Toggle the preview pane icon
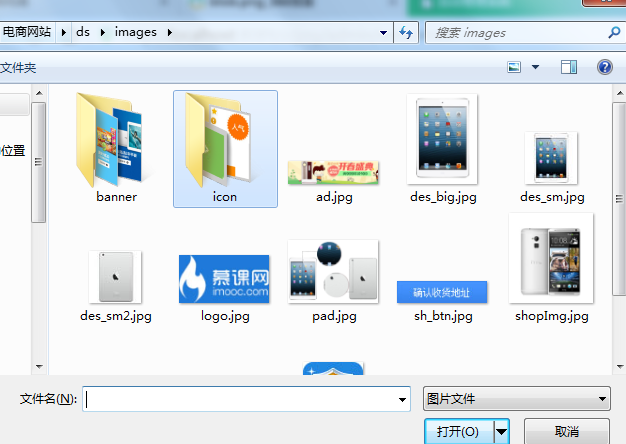This screenshot has width=626, height=444. click(569, 67)
